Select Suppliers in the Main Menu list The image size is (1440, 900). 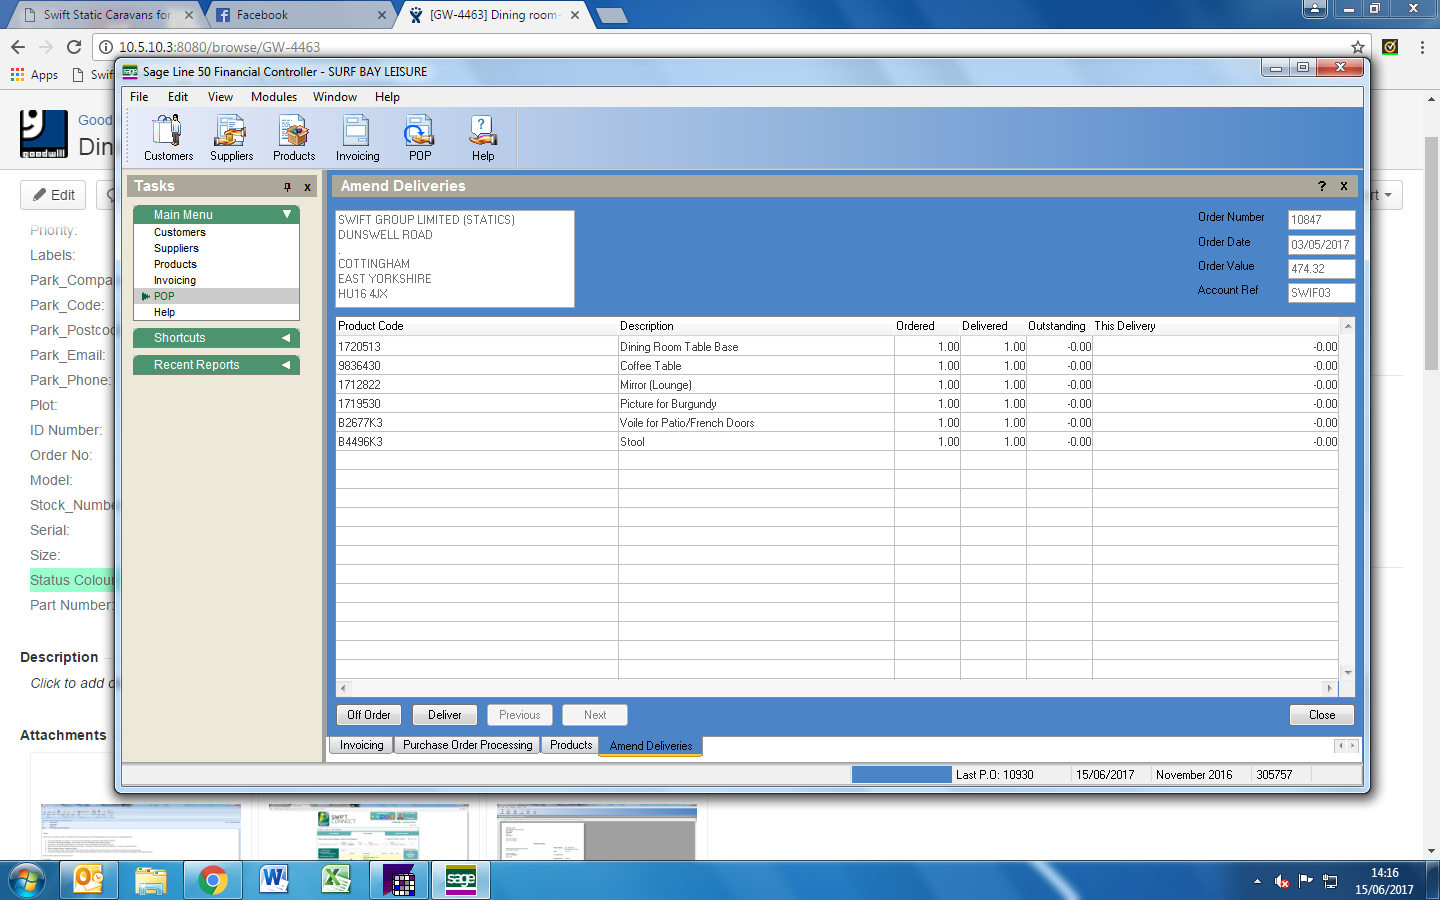[176, 248]
